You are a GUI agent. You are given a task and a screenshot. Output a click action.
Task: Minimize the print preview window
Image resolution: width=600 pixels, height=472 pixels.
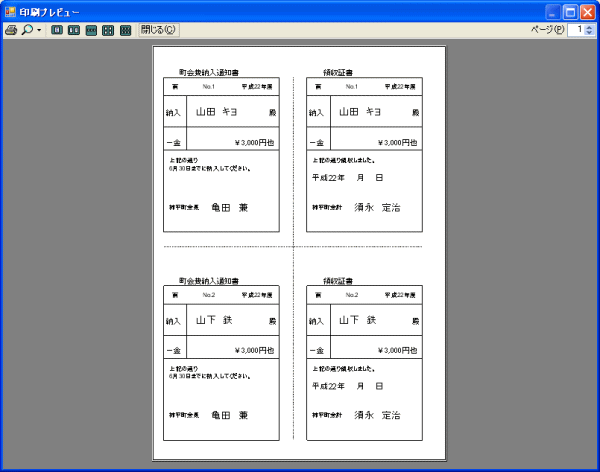549,11
